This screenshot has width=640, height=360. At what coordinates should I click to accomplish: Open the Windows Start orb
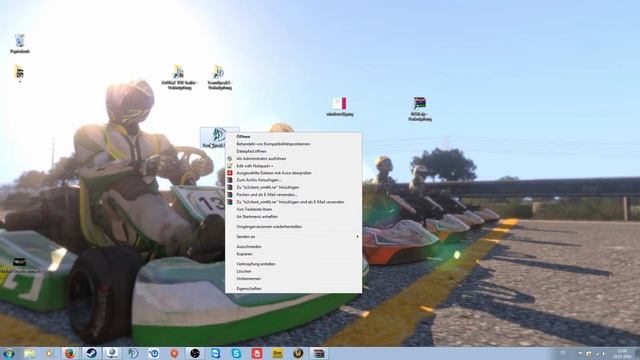8,353
